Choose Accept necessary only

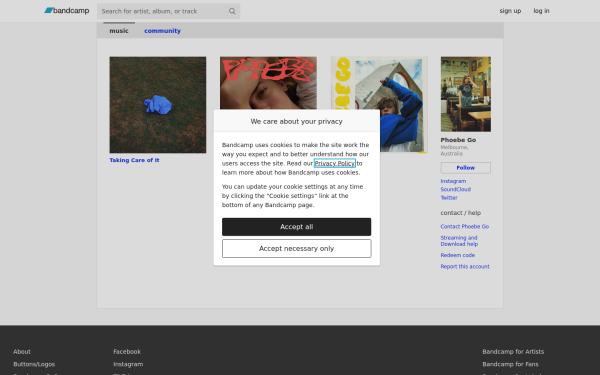coord(297,249)
